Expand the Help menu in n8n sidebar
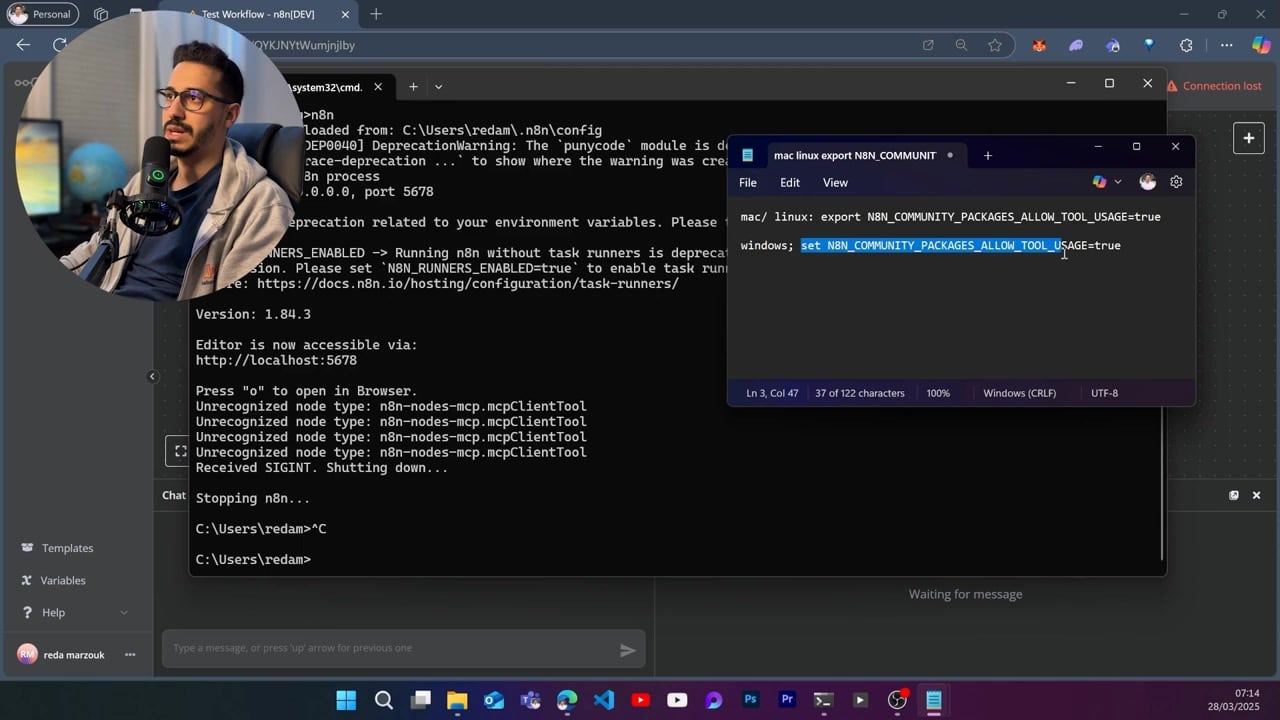This screenshot has height=720, width=1280. [x=76, y=612]
